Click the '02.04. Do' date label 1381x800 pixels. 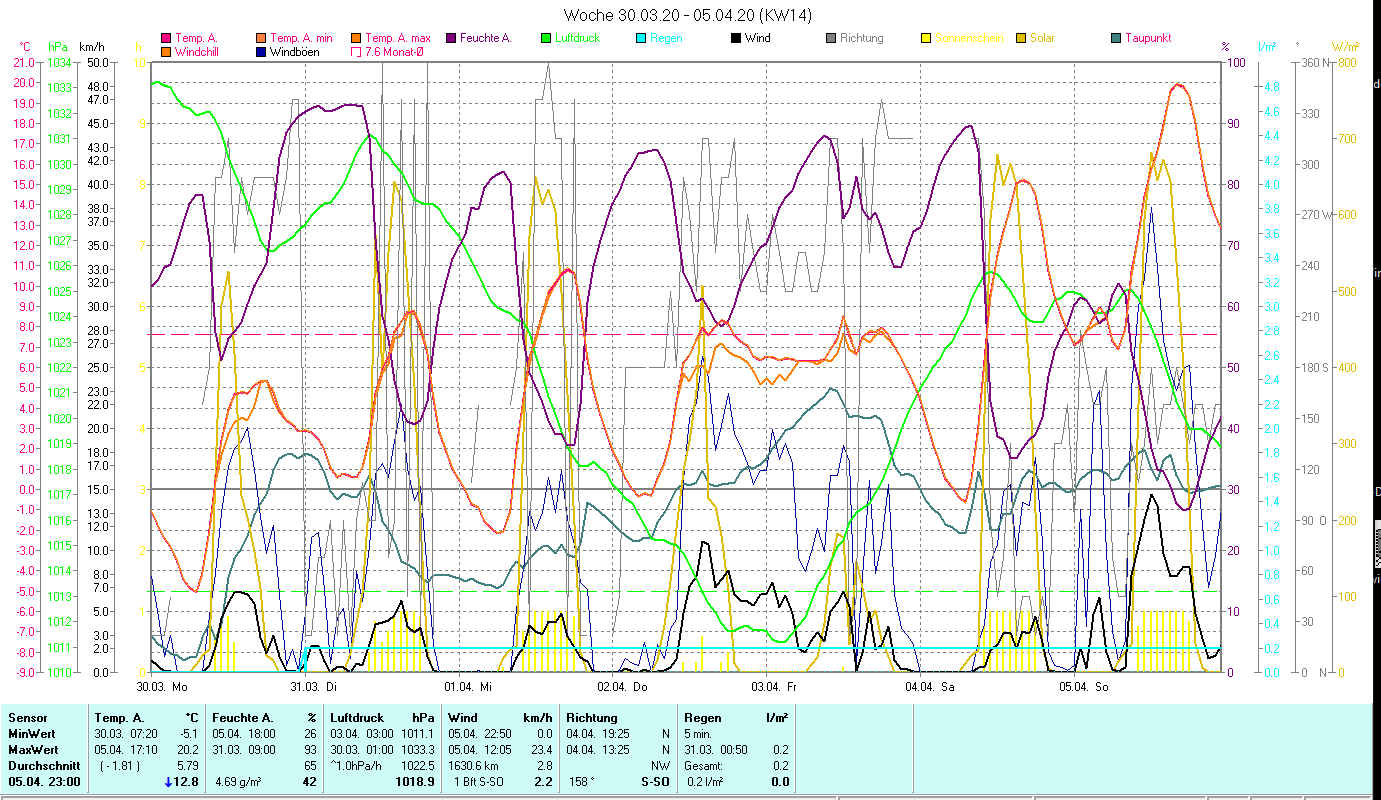623,686
